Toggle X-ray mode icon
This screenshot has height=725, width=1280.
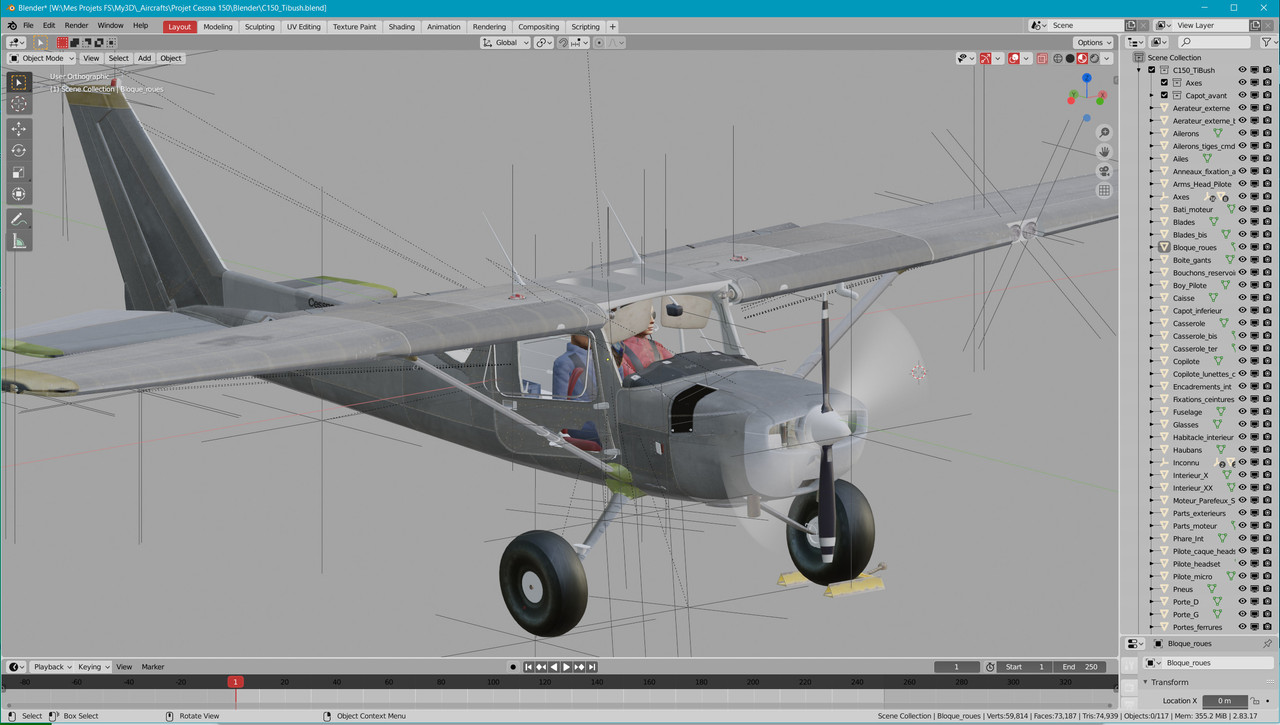(x=1042, y=58)
